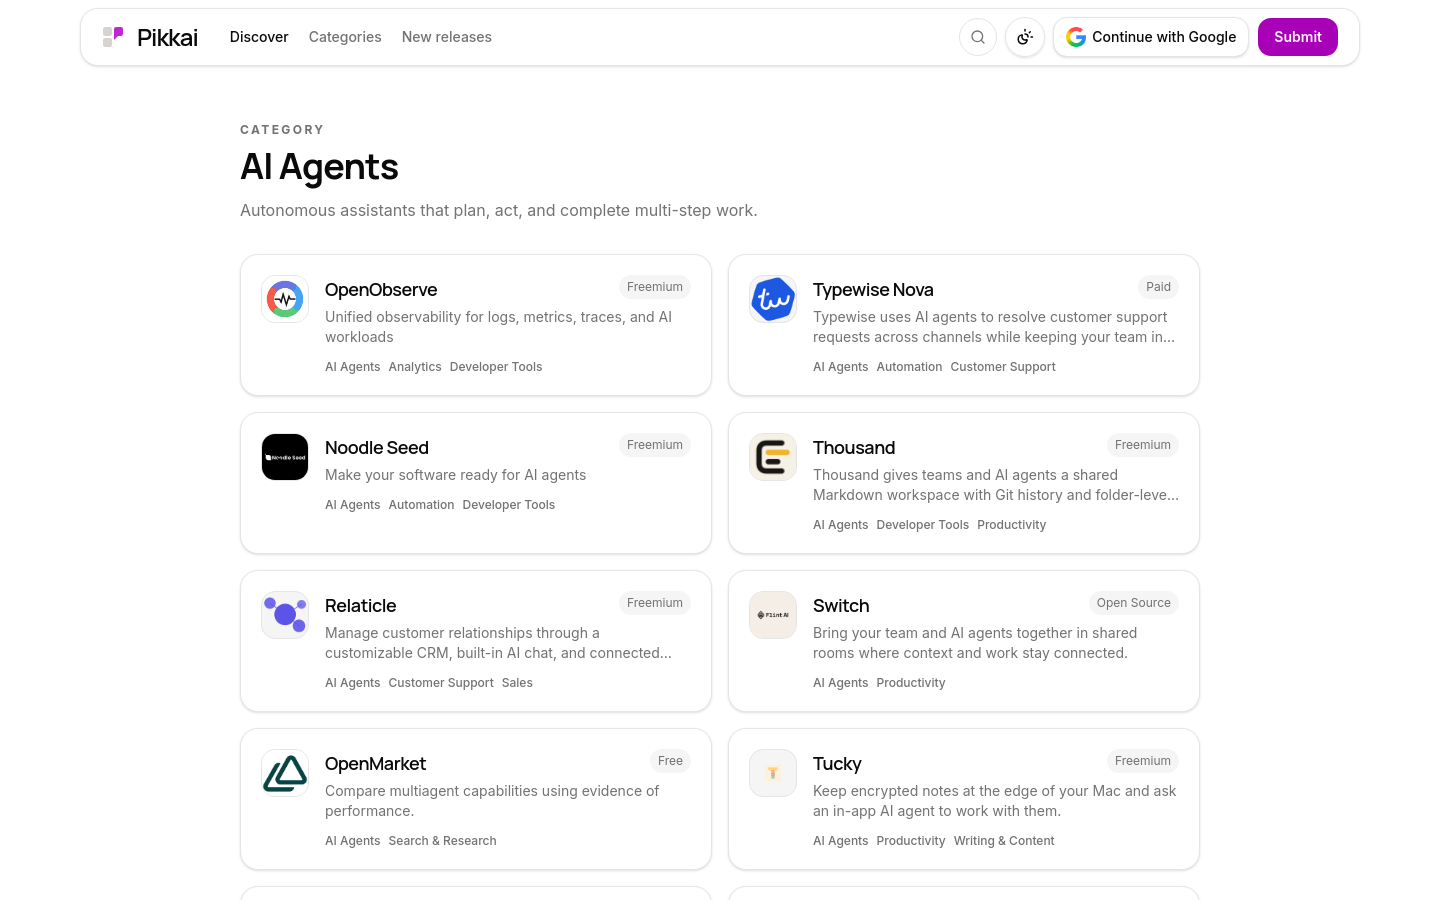Open the OpenObserve title link

pos(381,290)
